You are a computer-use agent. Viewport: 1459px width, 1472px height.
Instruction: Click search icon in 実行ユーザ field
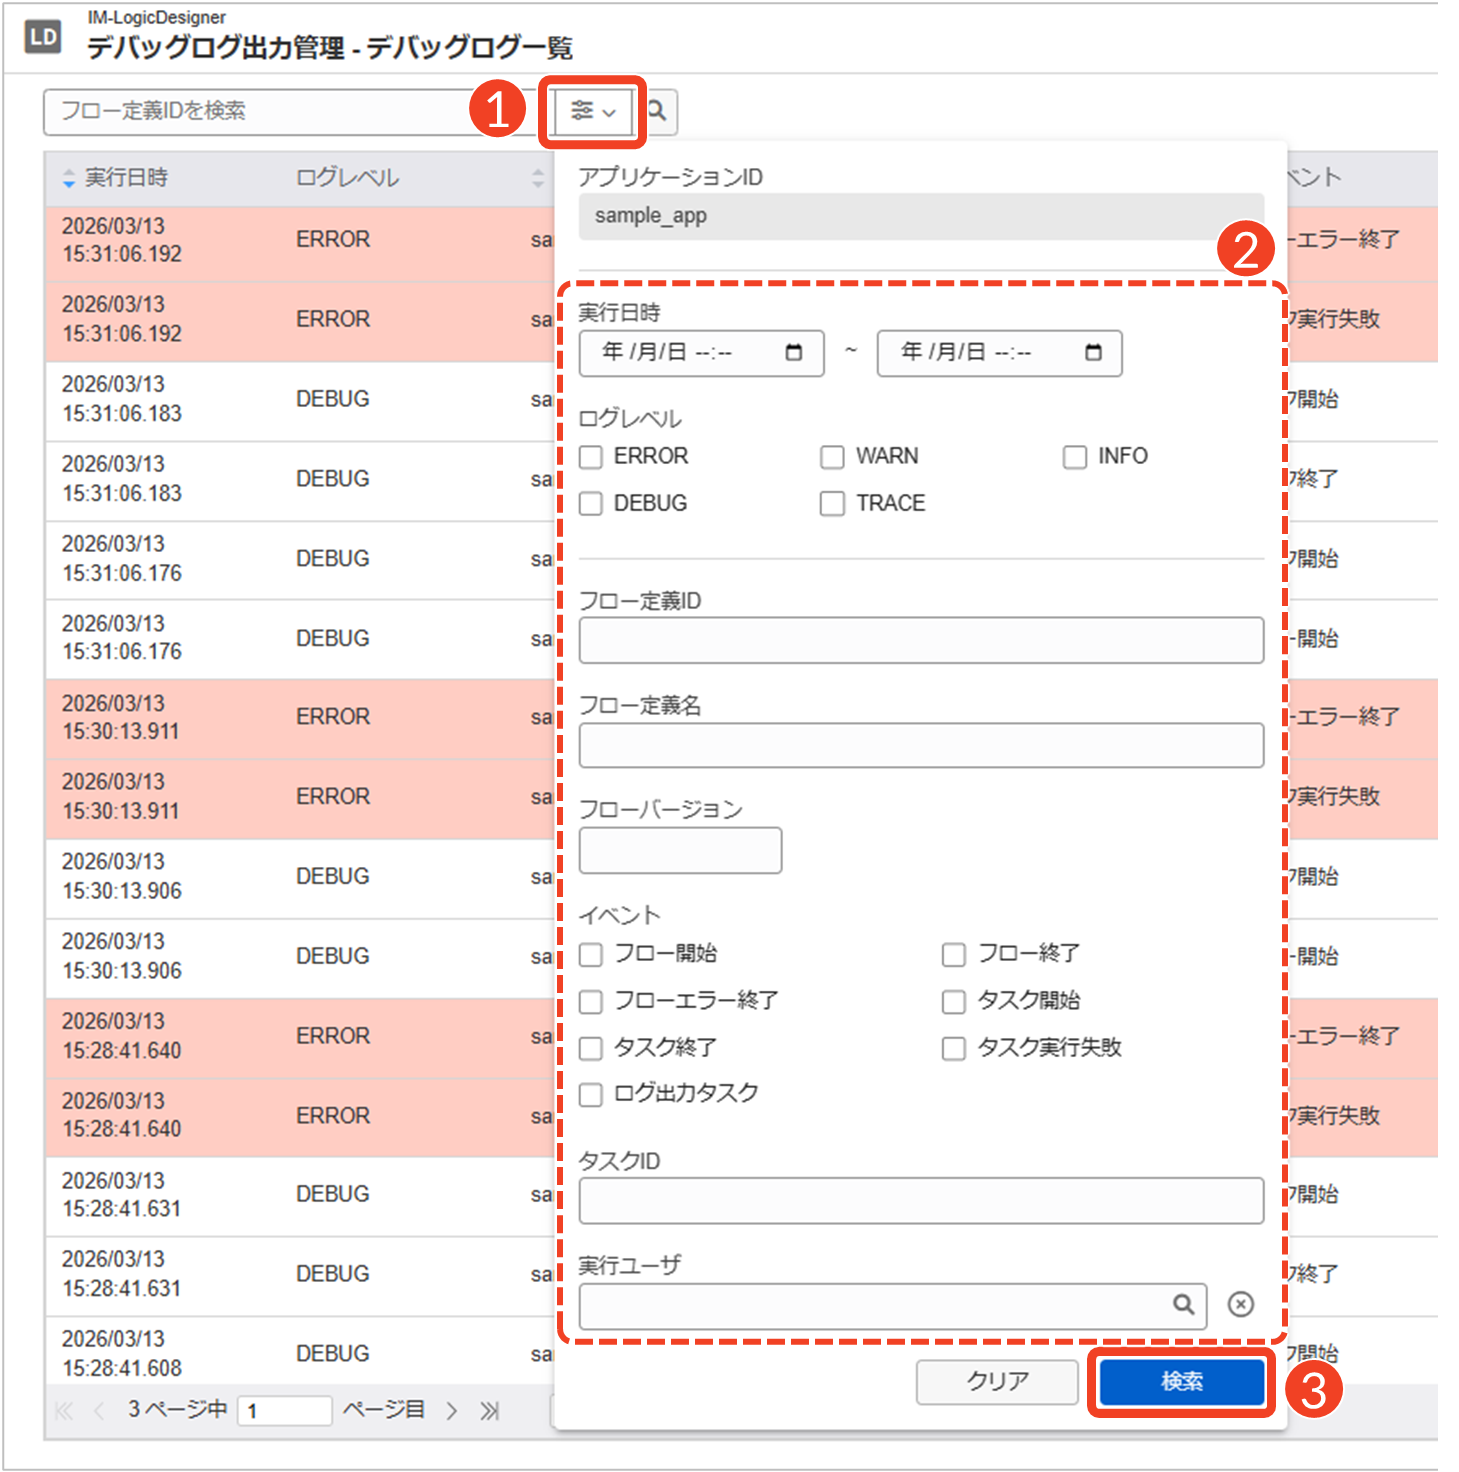[x=1183, y=1304]
